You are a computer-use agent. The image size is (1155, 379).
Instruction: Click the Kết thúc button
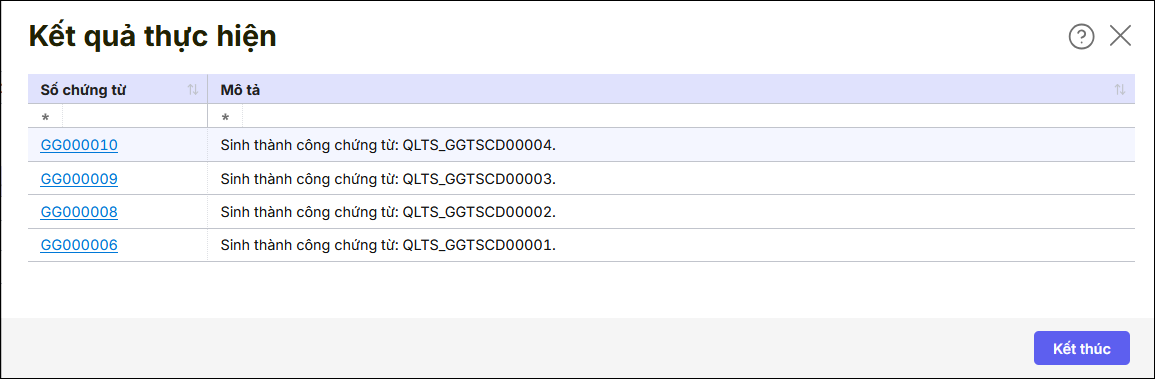pos(1081,348)
